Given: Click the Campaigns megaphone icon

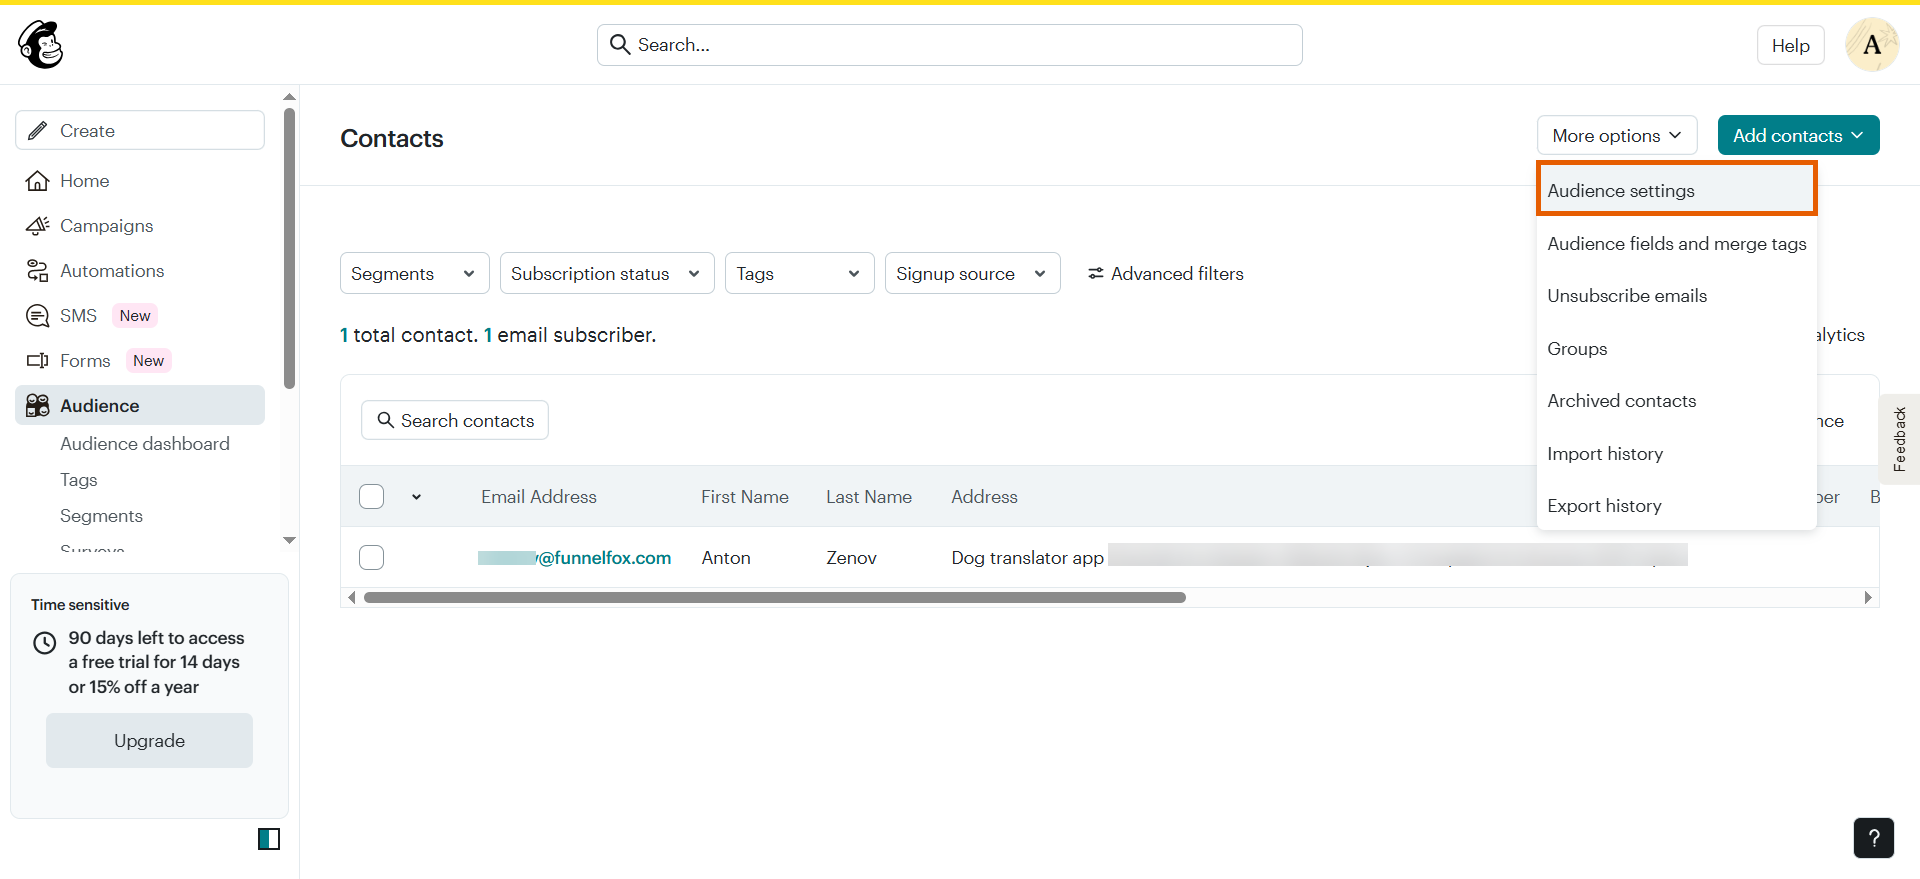Looking at the screenshot, I should pyautogui.click(x=38, y=226).
